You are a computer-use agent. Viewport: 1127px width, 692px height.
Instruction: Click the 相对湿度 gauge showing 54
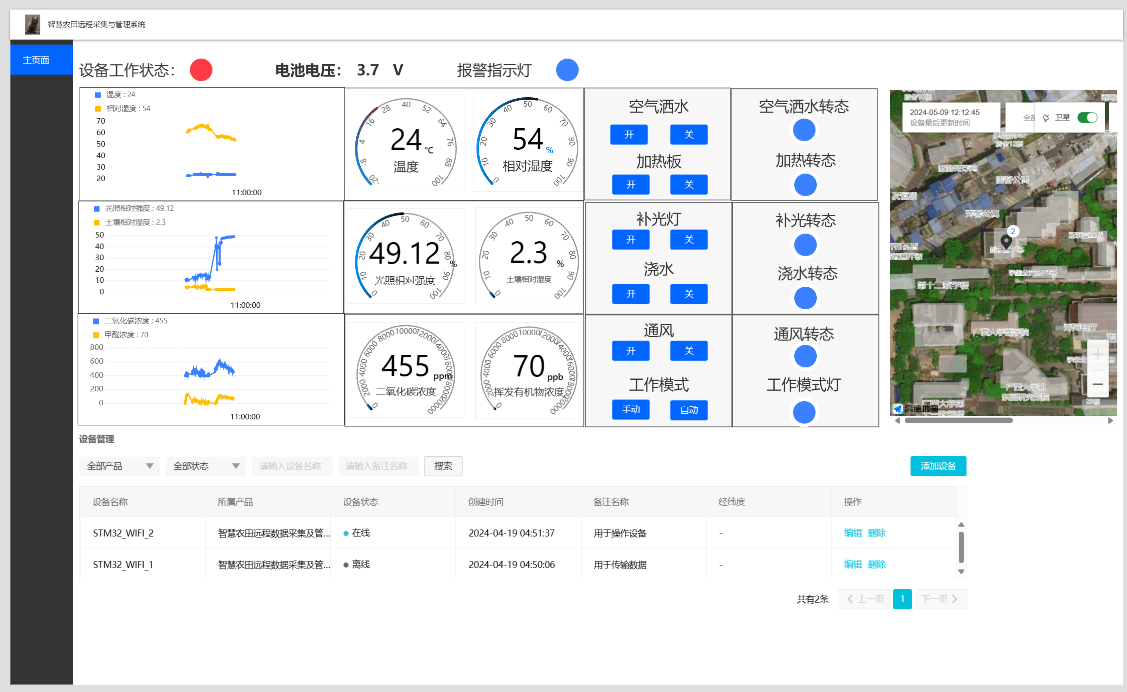click(528, 144)
